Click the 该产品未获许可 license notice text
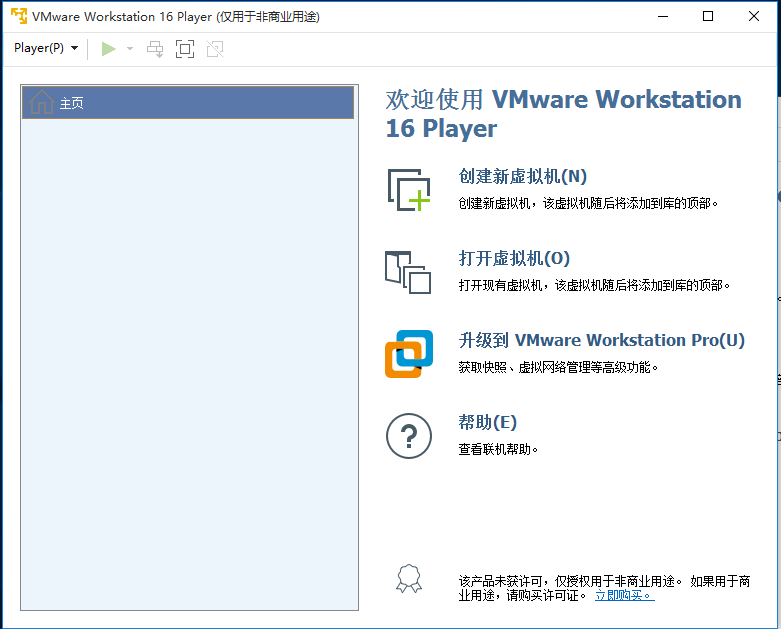Image resolution: width=781 pixels, height=629 pixels. (604, 588)
